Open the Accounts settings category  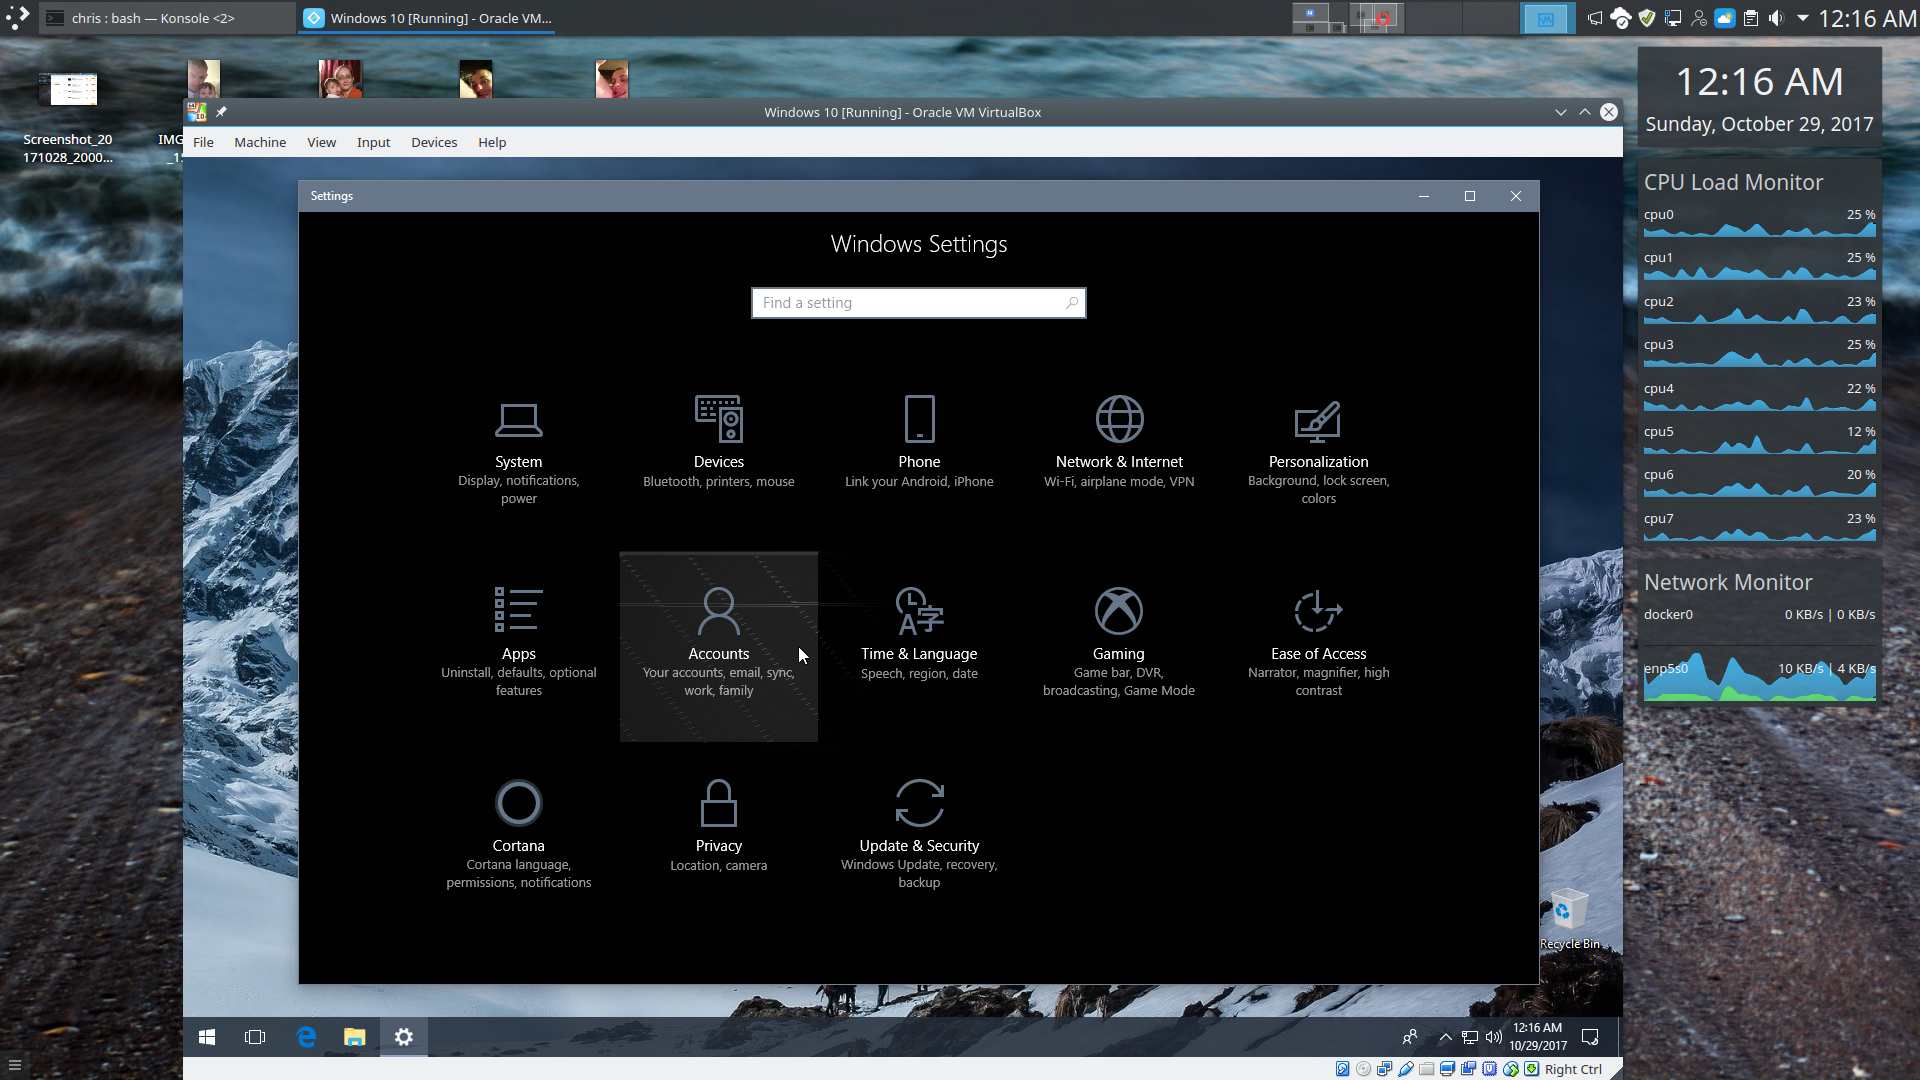719,646
